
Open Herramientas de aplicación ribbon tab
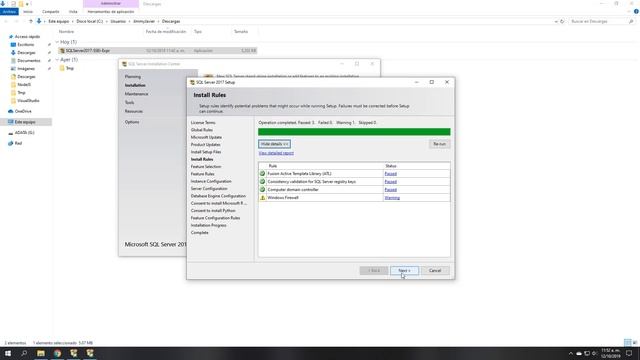(x=111, y=11)
